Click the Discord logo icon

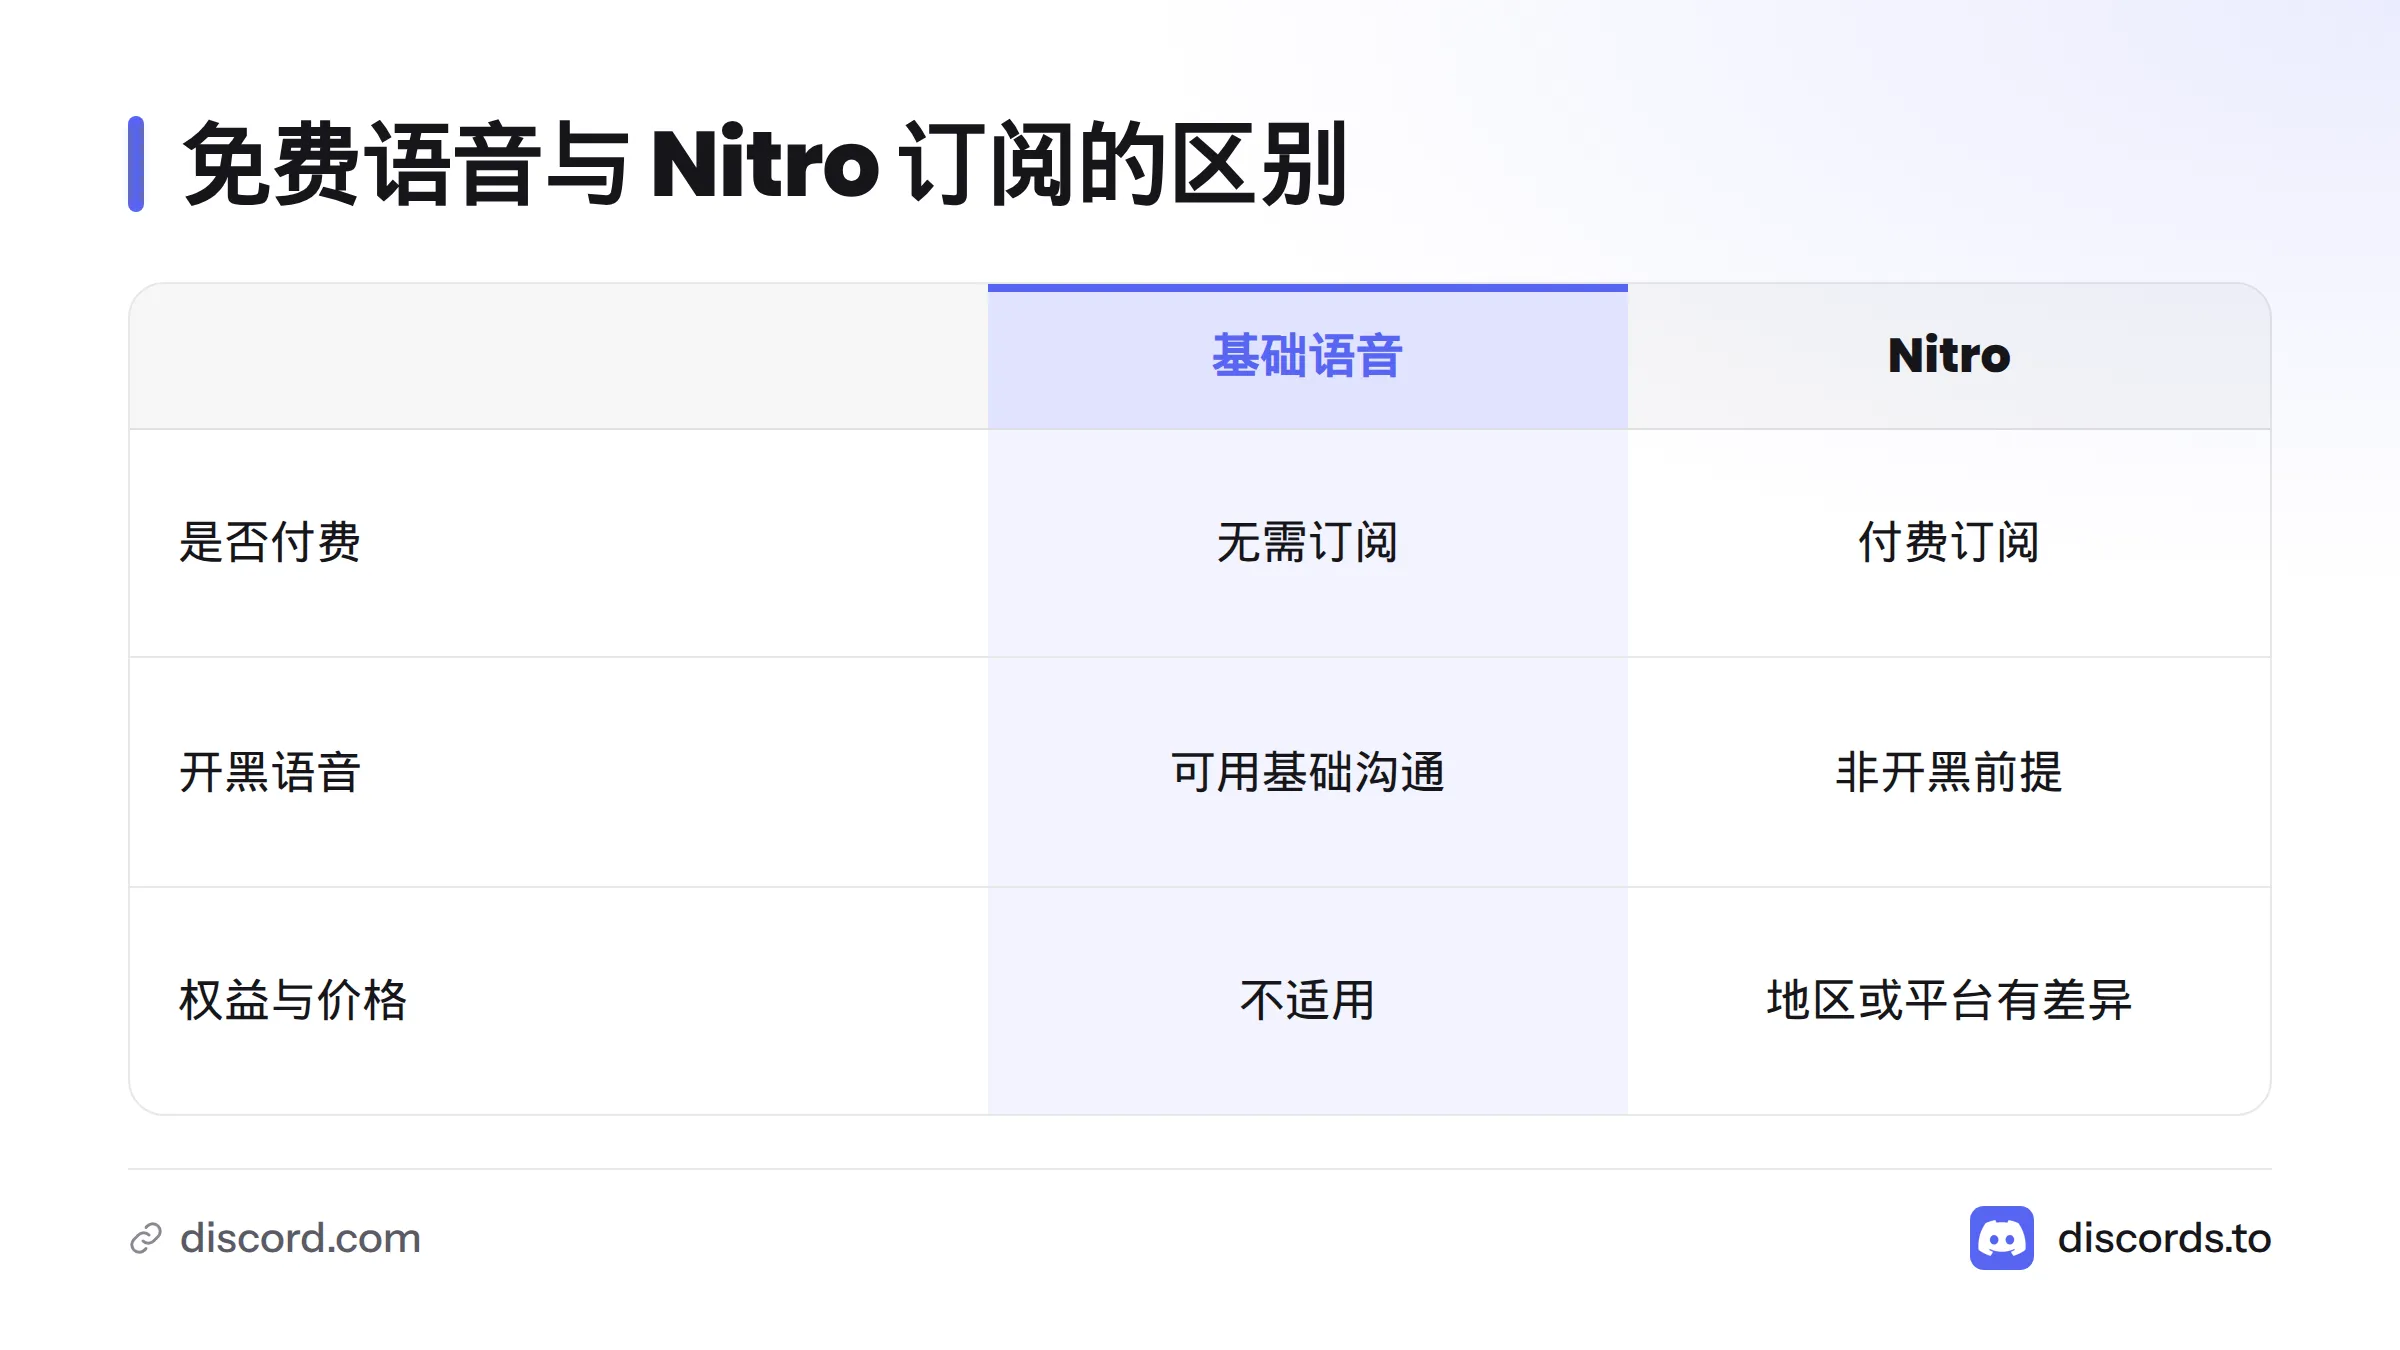tap(2001, 1238)
